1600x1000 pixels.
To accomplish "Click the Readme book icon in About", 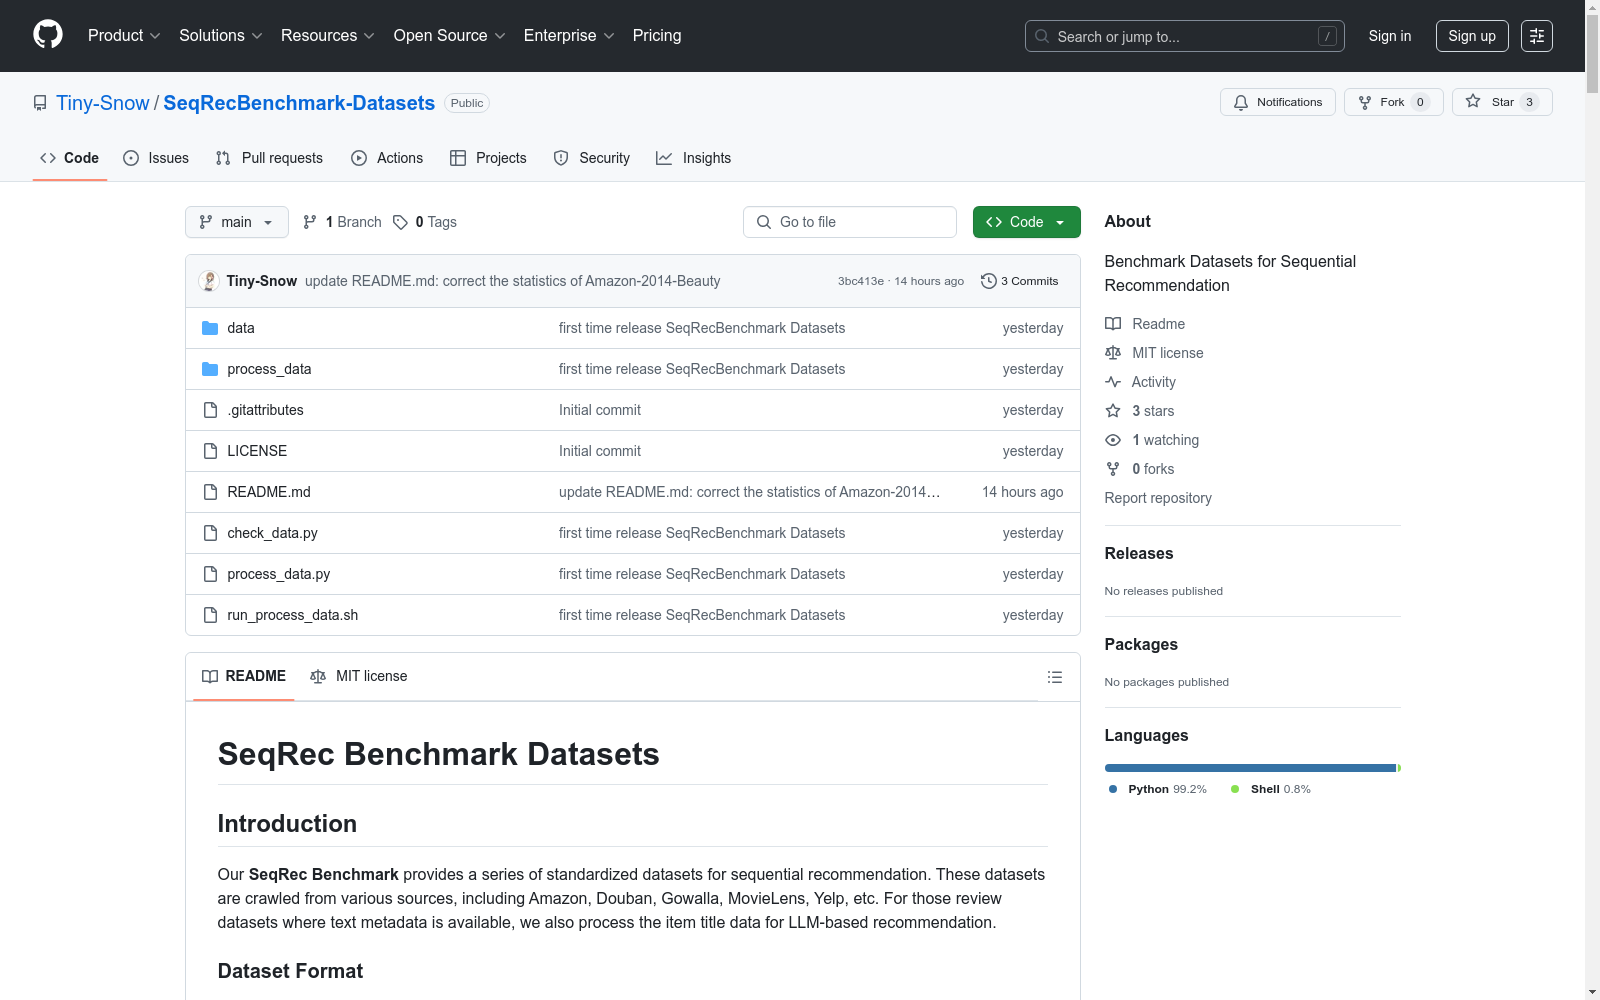I will [1113, 323].
